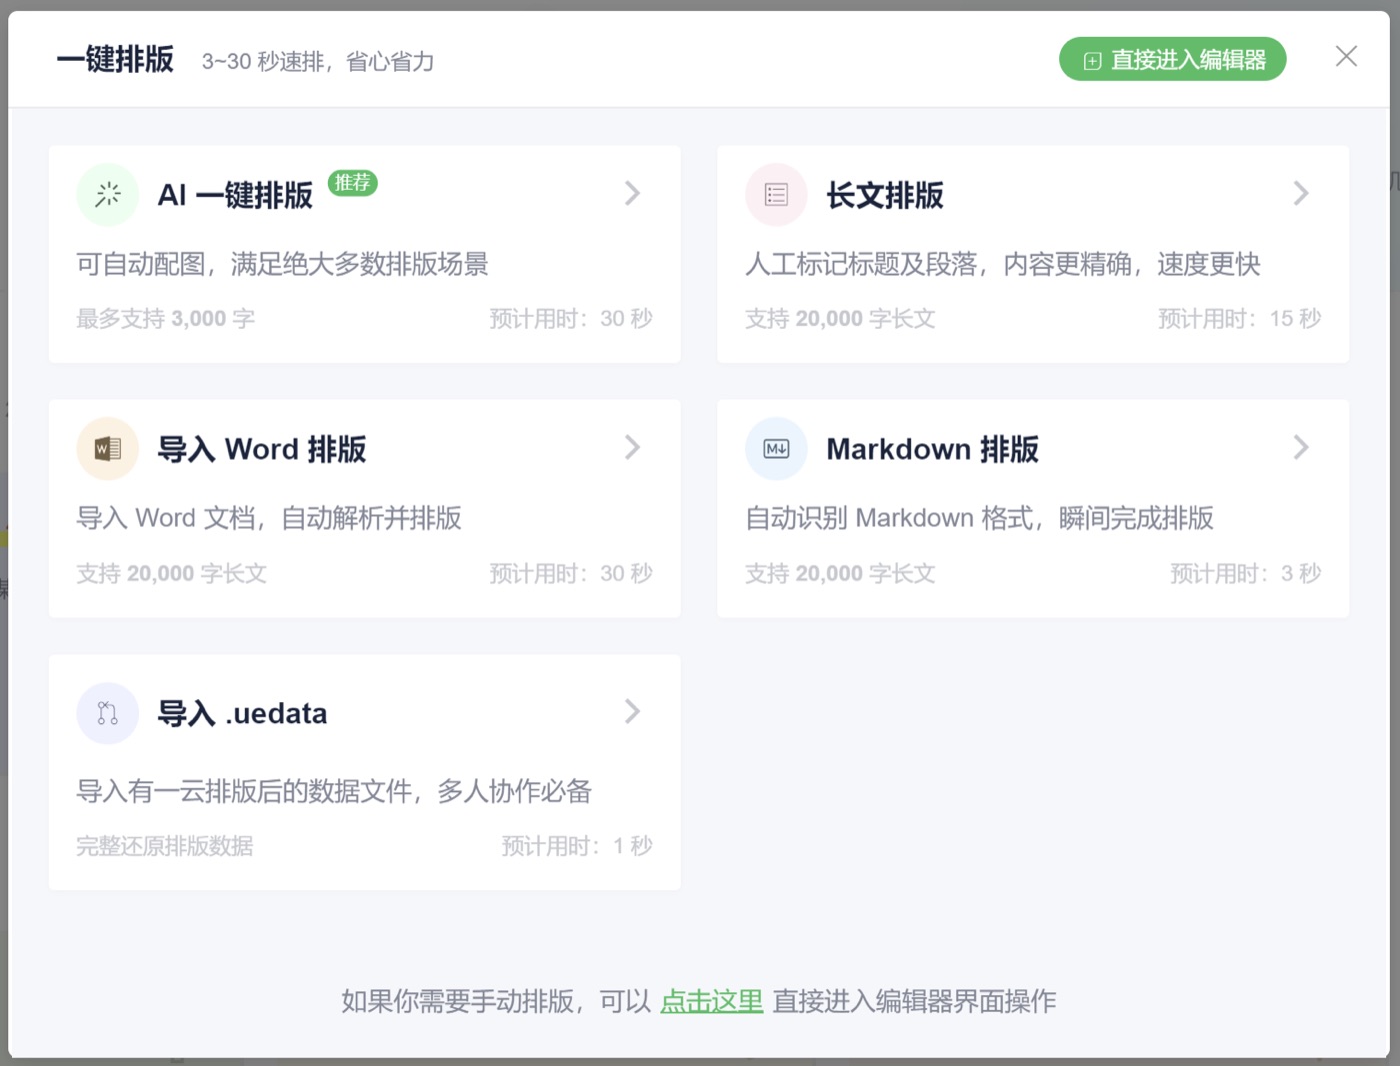The height and width of the screenshot is (1066, 1400).
Task: Choose the 导入 Word 排版 title
Action: 262,449
